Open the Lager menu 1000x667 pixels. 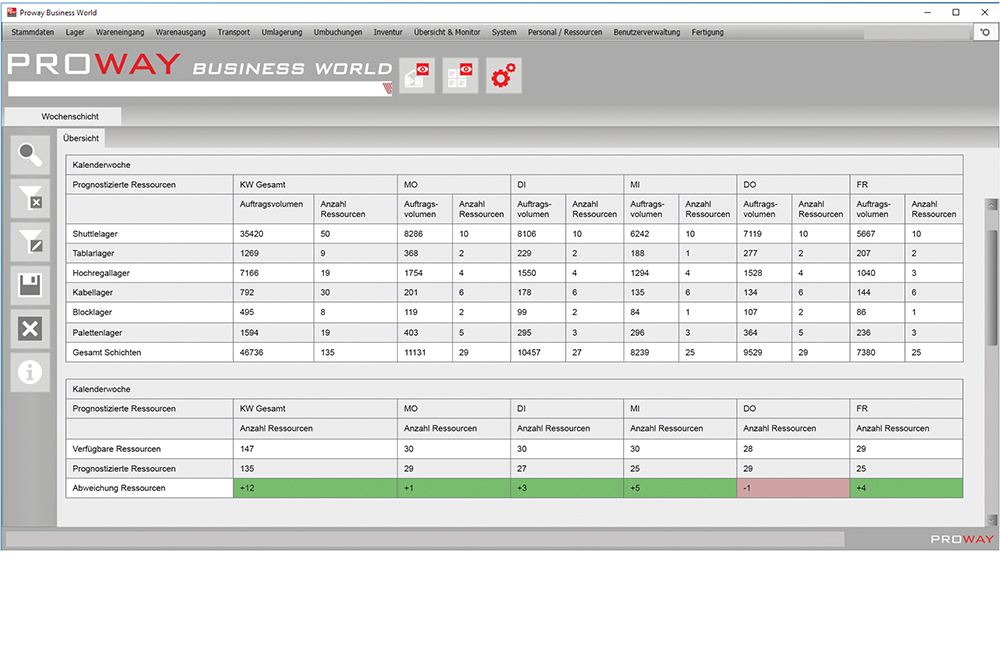tap(75, 32)
